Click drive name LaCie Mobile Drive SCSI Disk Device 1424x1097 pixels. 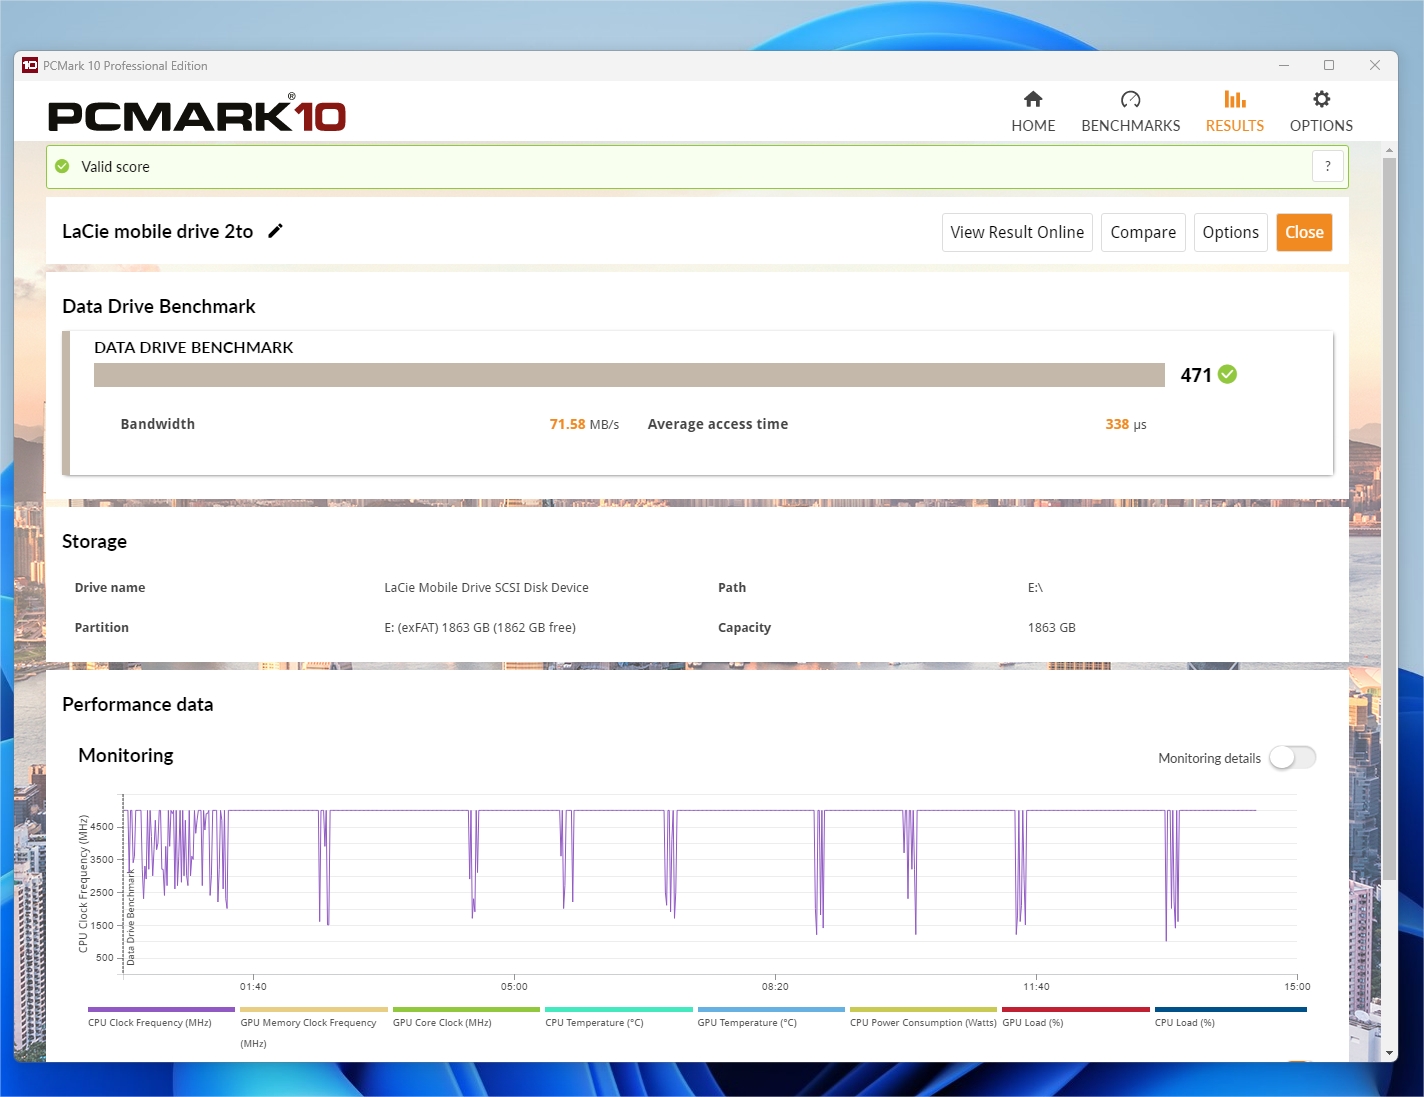click(486, 587)
